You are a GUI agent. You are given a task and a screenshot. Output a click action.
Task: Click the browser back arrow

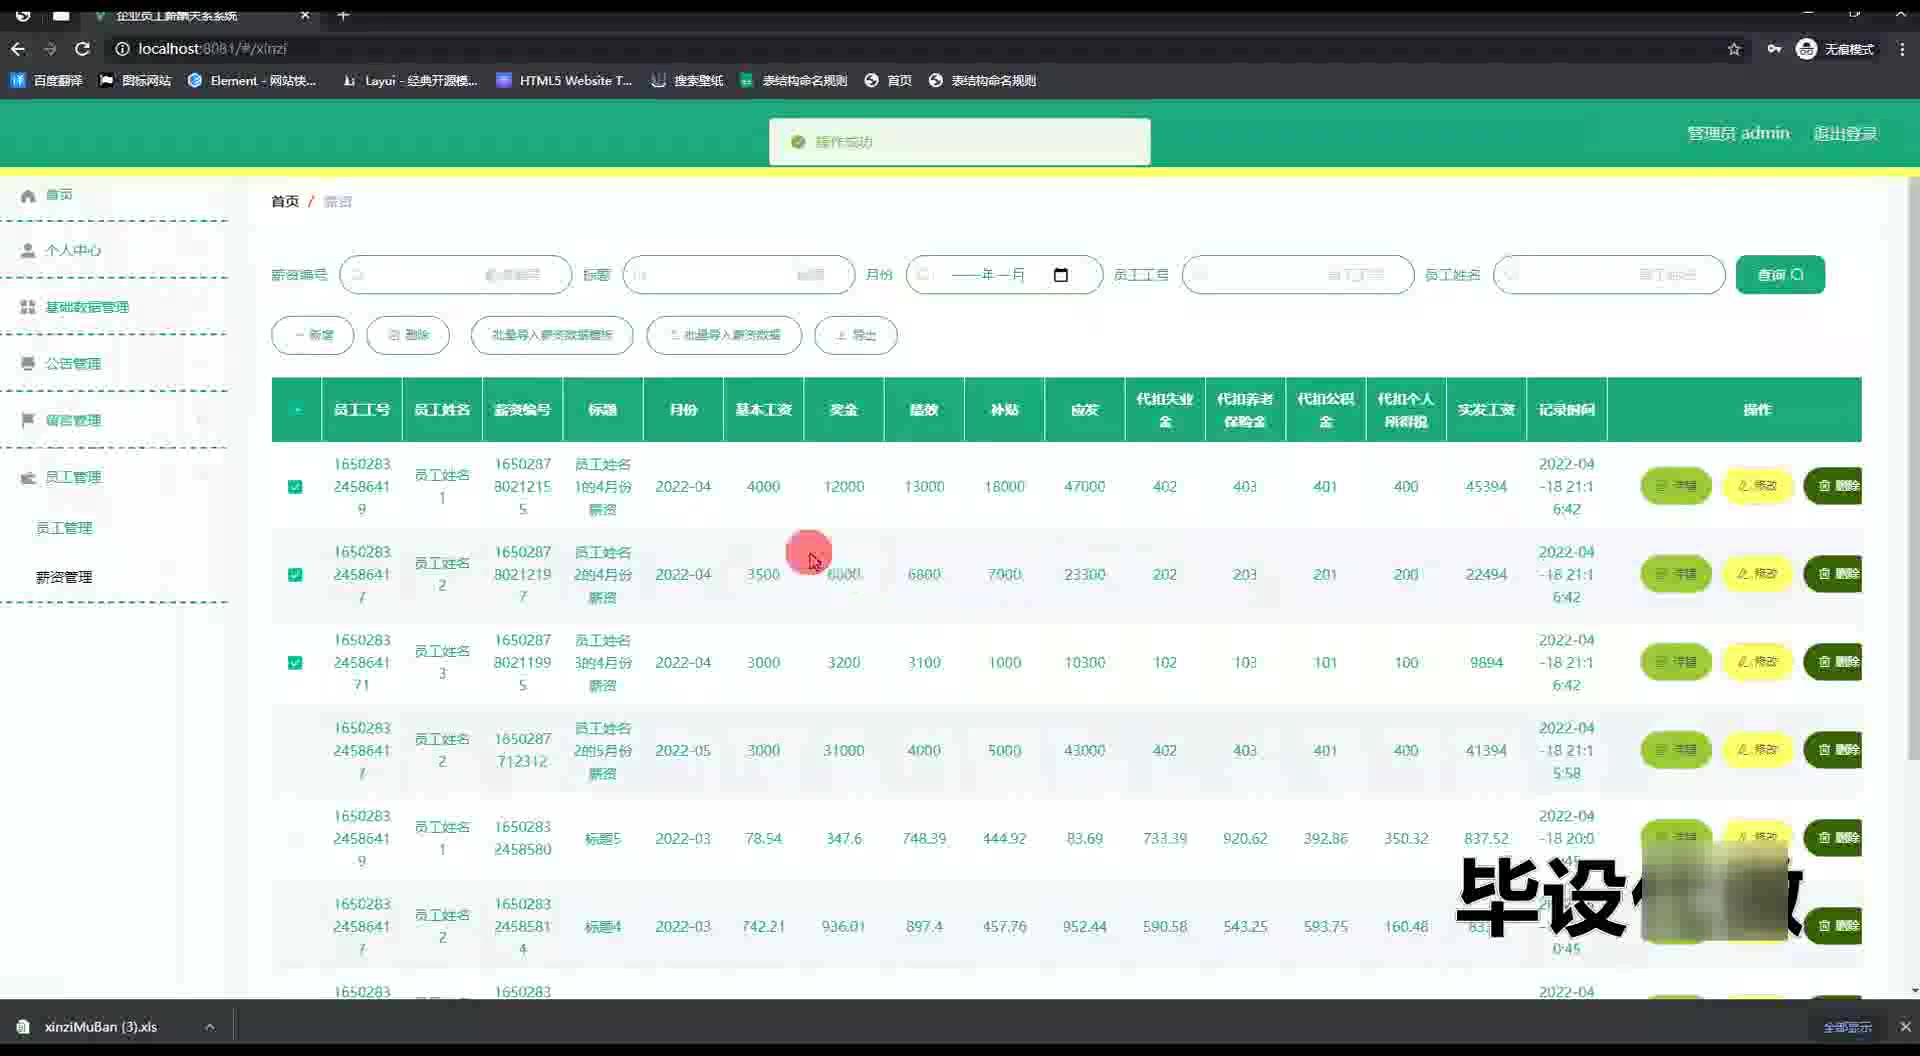(18, 48)
